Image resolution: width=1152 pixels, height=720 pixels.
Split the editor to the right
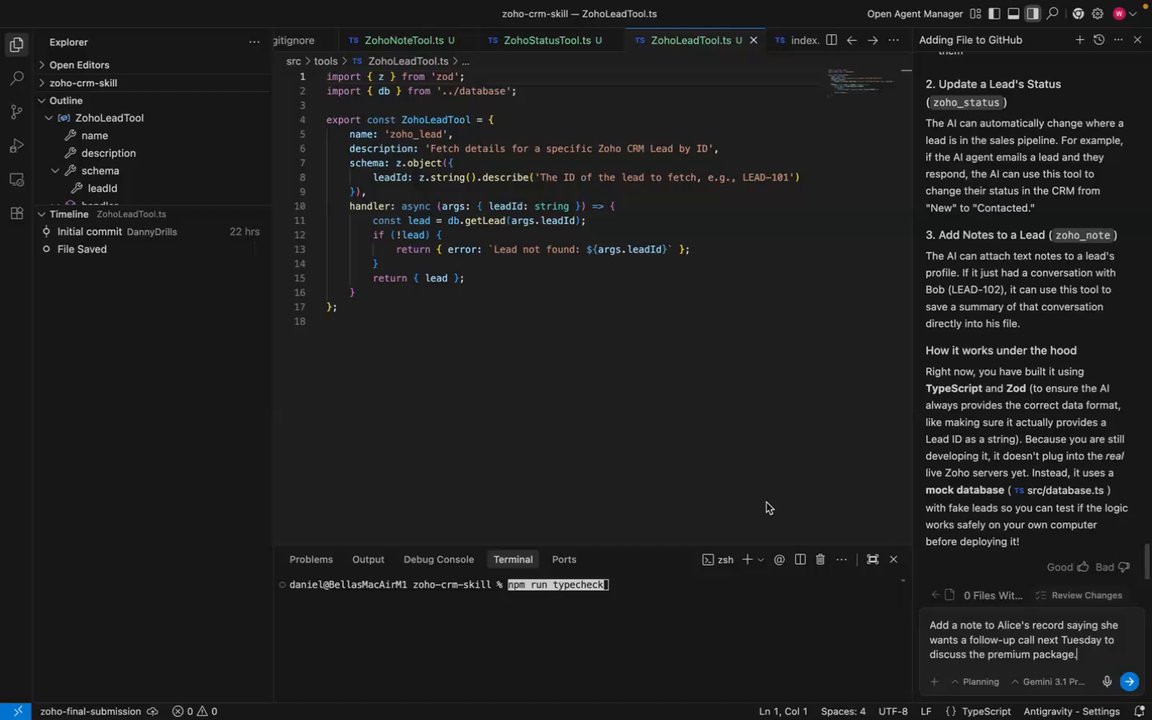831,40
